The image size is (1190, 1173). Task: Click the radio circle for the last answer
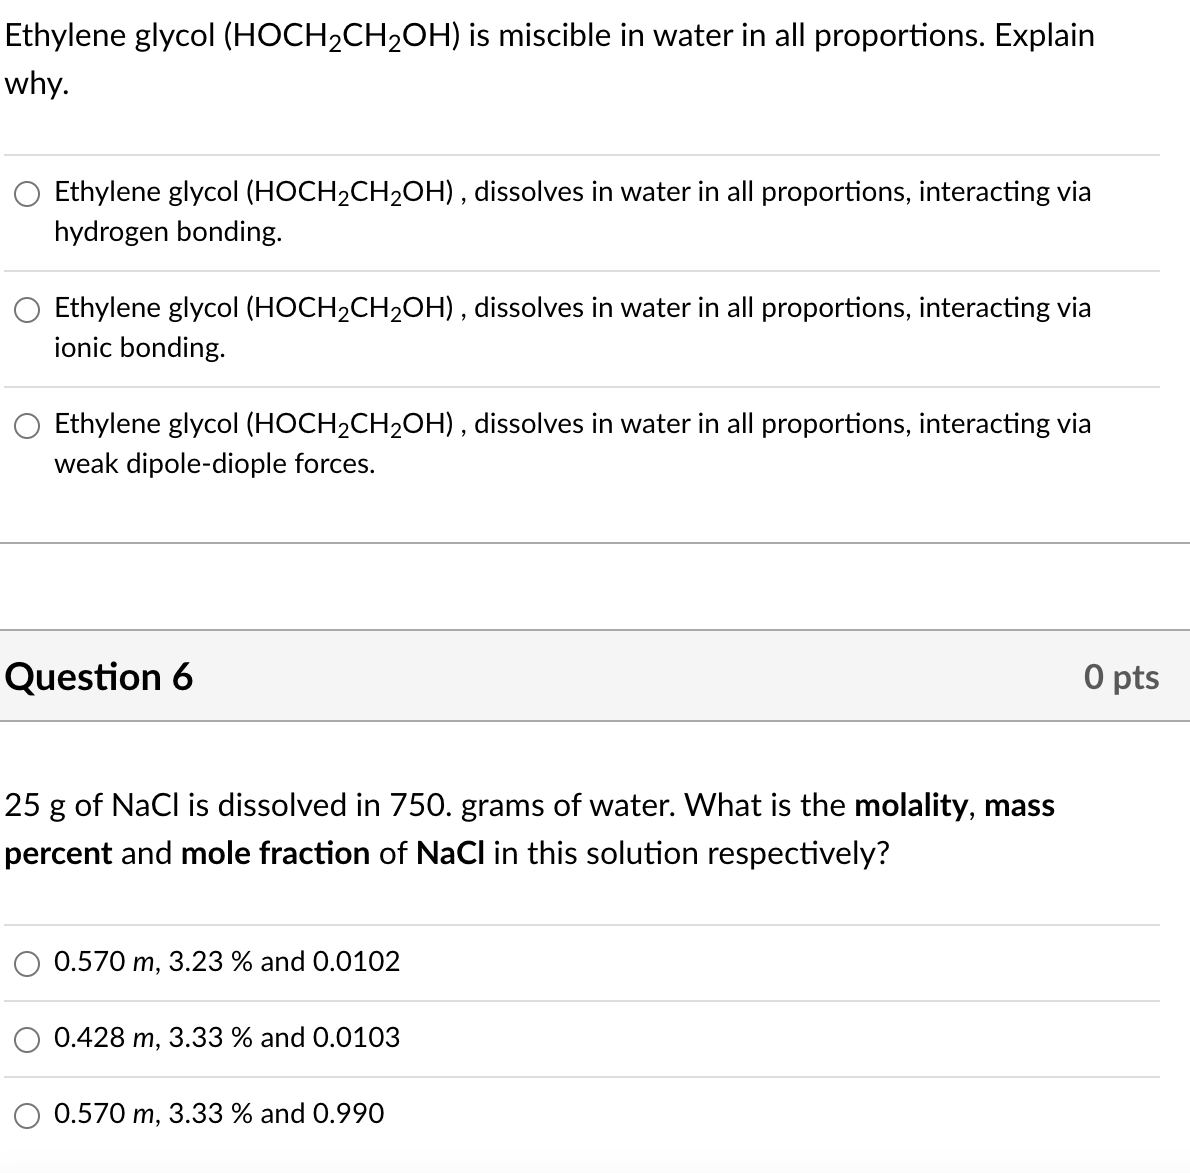27,1115
